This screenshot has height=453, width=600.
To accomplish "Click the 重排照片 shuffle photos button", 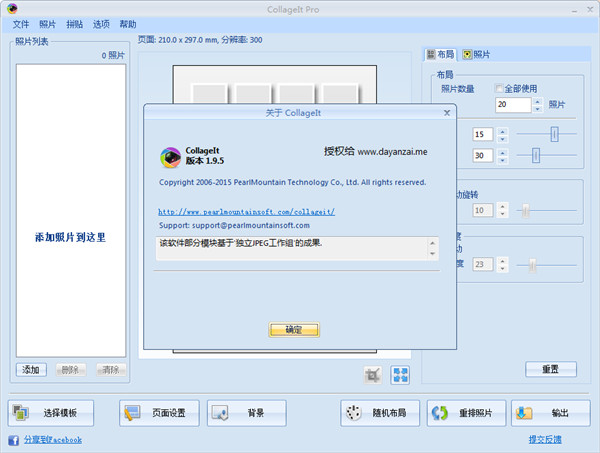I will (466, 413).
